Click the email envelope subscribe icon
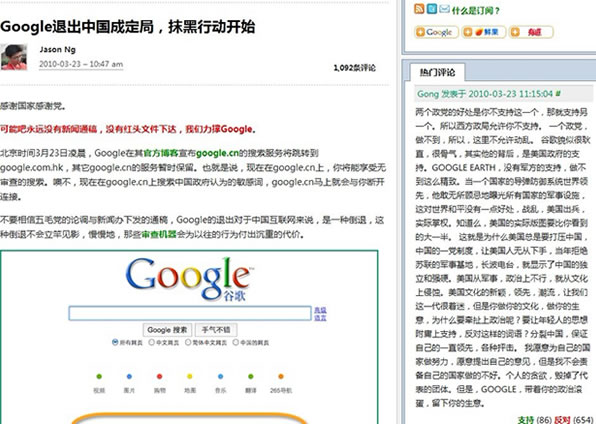The width and height of the screenshot is (596, 424). [444, 9]
